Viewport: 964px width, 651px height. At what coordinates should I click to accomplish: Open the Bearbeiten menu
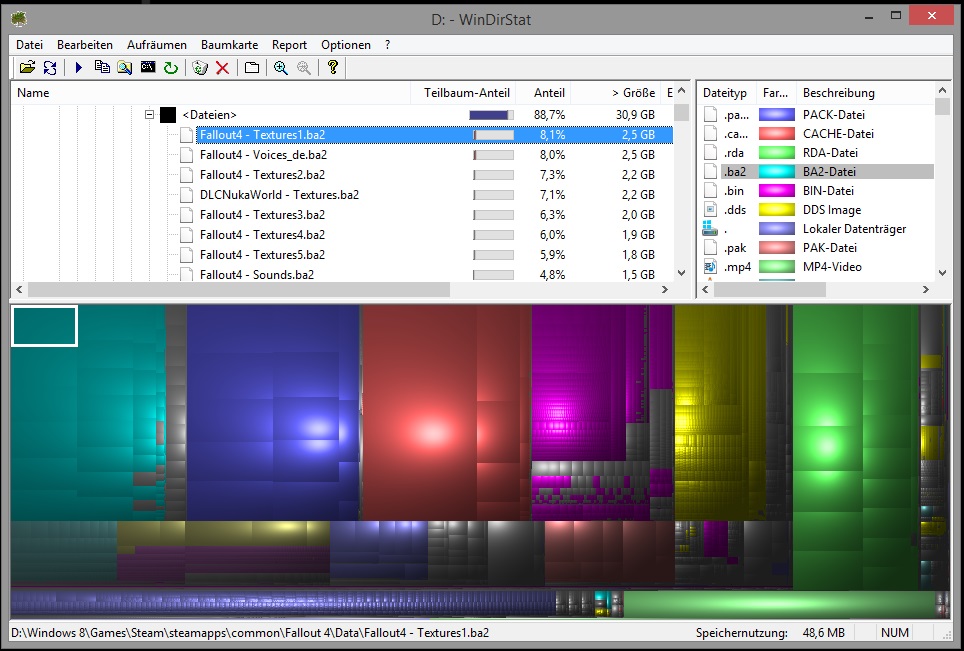85,45
